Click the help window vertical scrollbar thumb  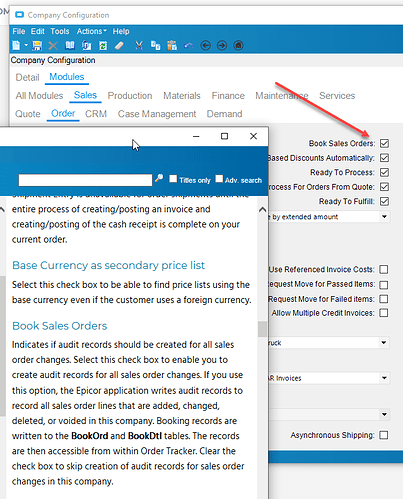click(263, 329)
